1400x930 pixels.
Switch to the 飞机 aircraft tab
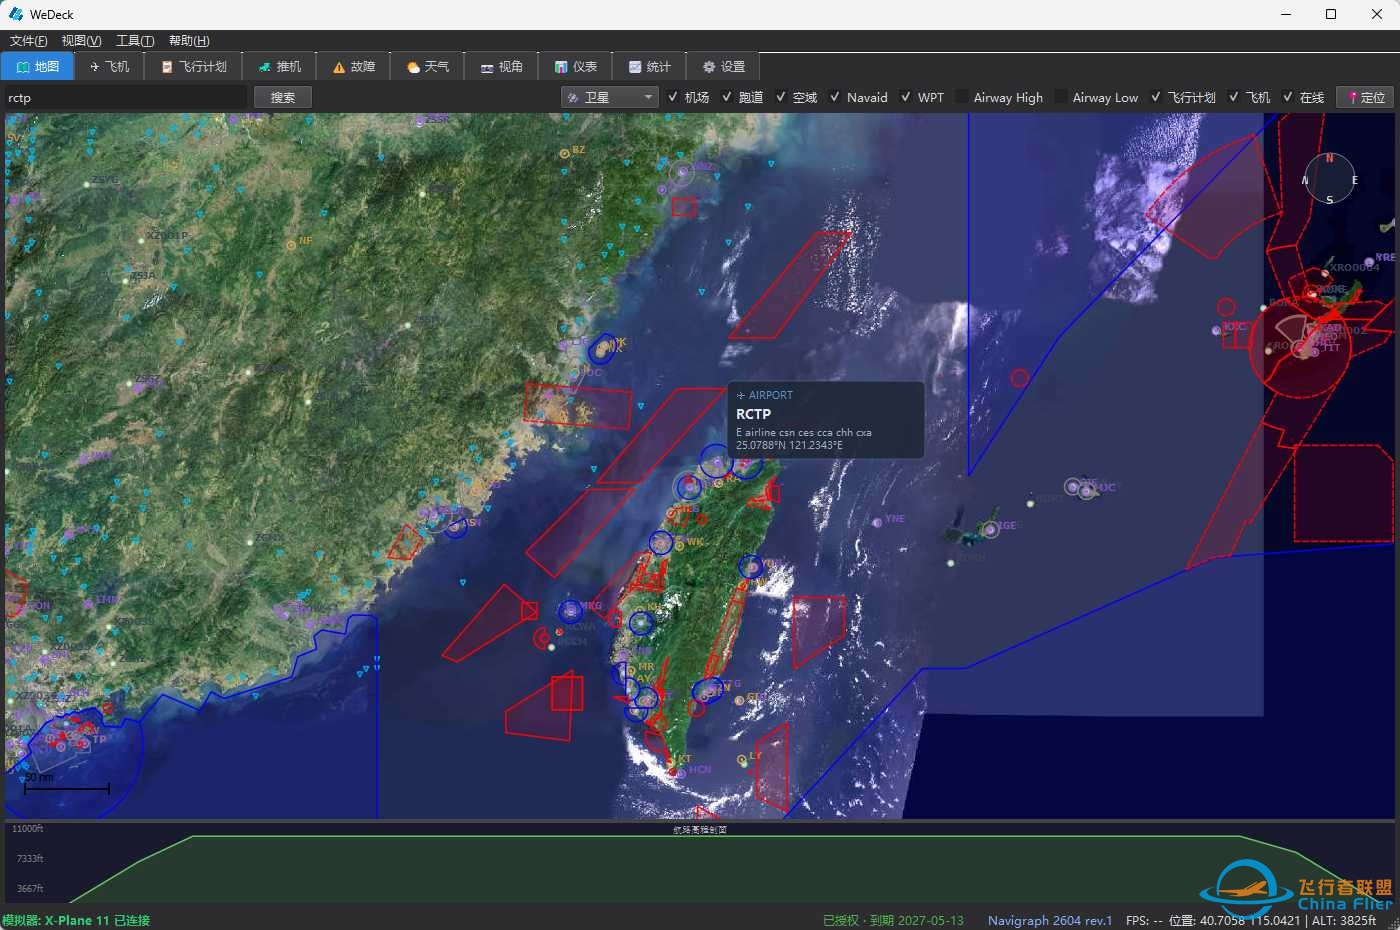[109, 66]
